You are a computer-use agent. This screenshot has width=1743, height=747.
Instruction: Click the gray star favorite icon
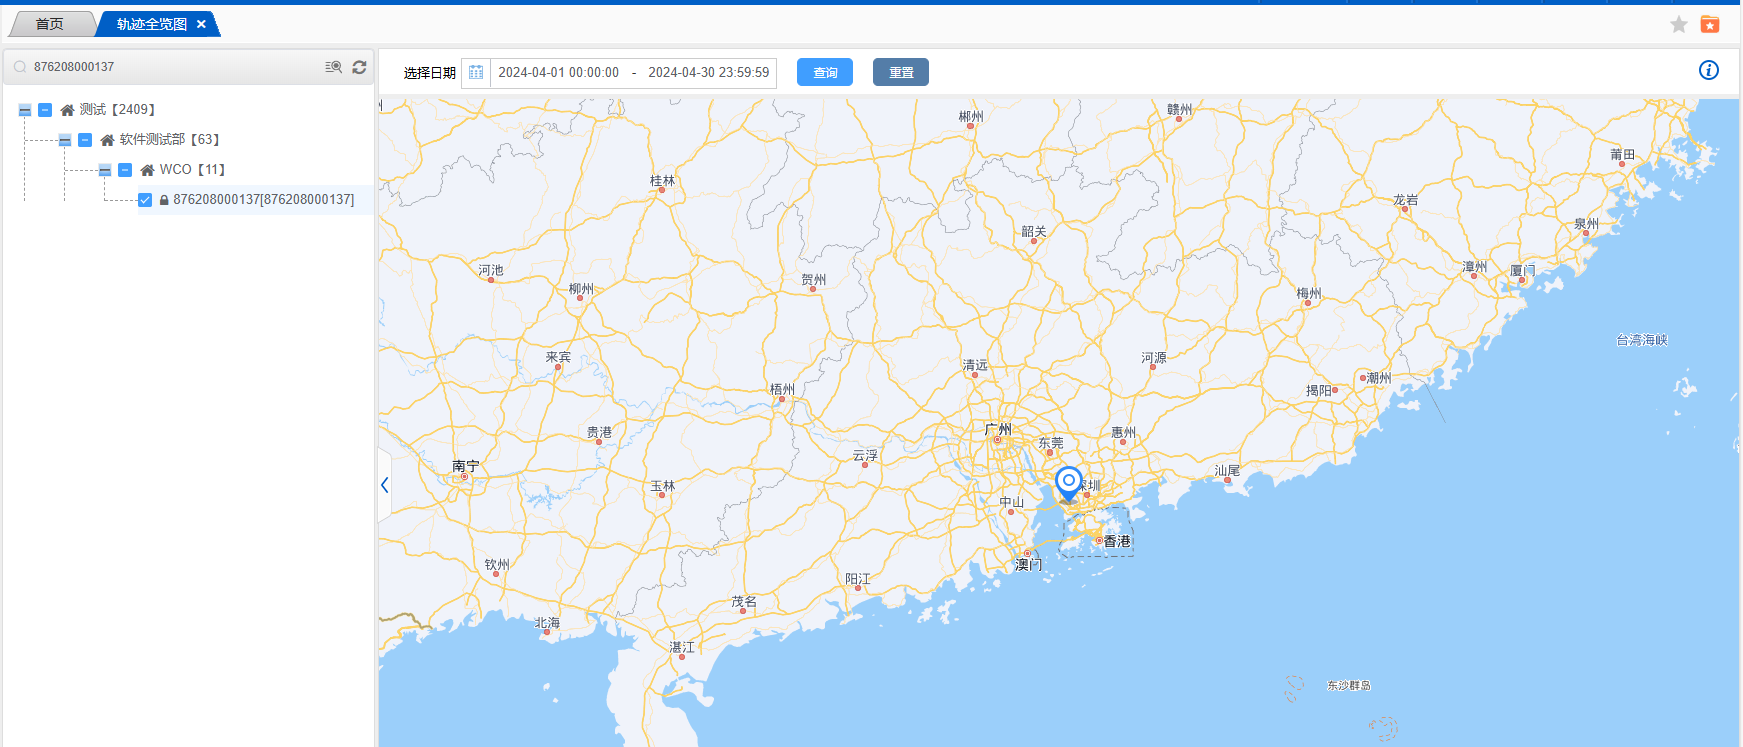click(1679, 24)
